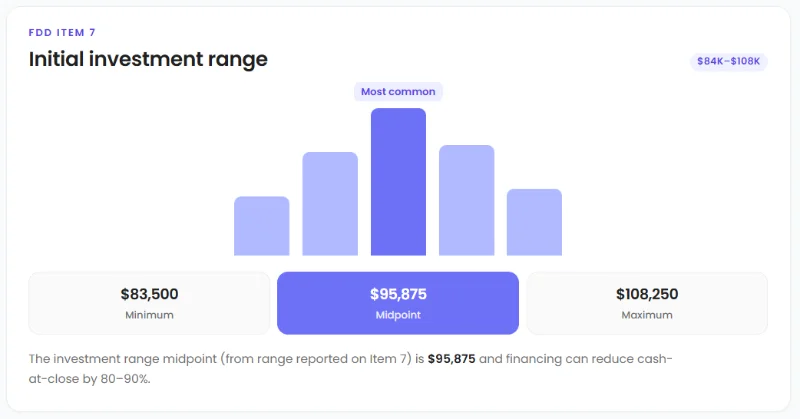
Task: Click the $83,500 amount text
Action: tap(149, 294)
